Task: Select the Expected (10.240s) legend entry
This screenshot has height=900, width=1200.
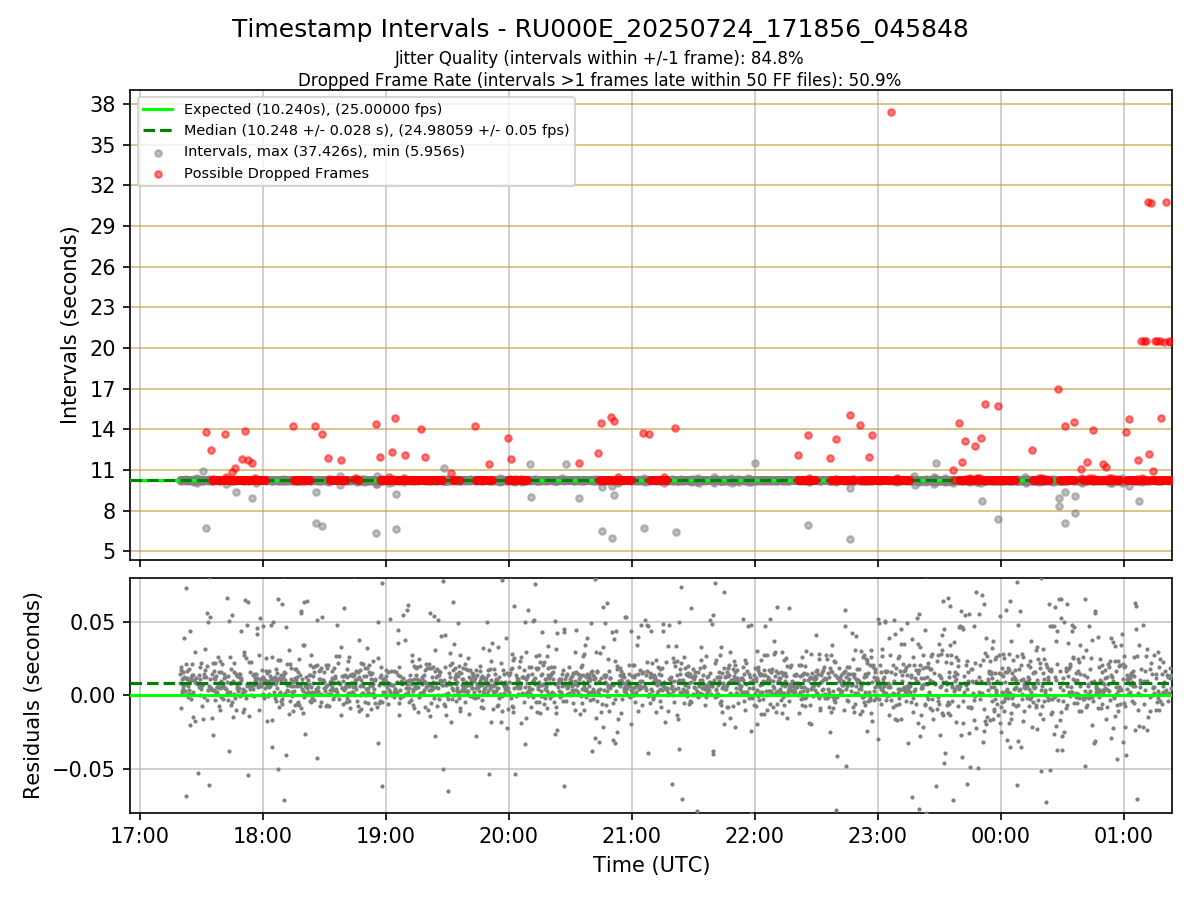Action: click(x=313, y=110)
